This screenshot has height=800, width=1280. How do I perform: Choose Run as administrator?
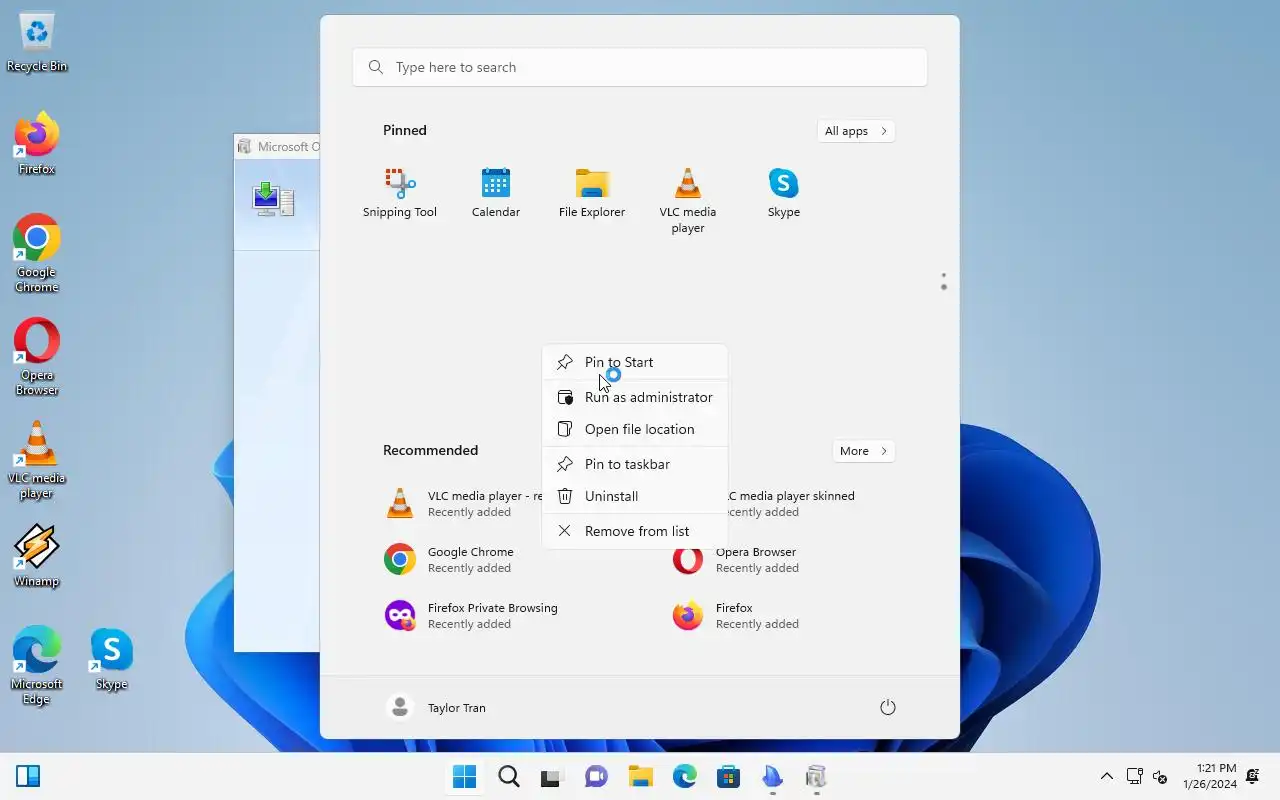pos(634,397)
